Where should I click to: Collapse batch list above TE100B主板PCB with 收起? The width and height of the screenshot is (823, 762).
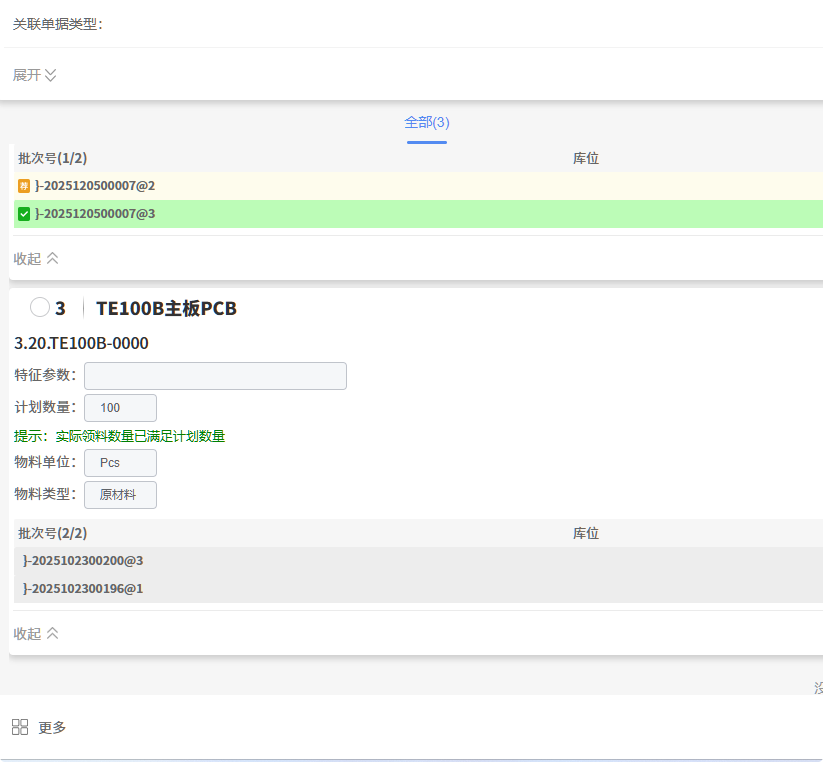tap(36, 258)
